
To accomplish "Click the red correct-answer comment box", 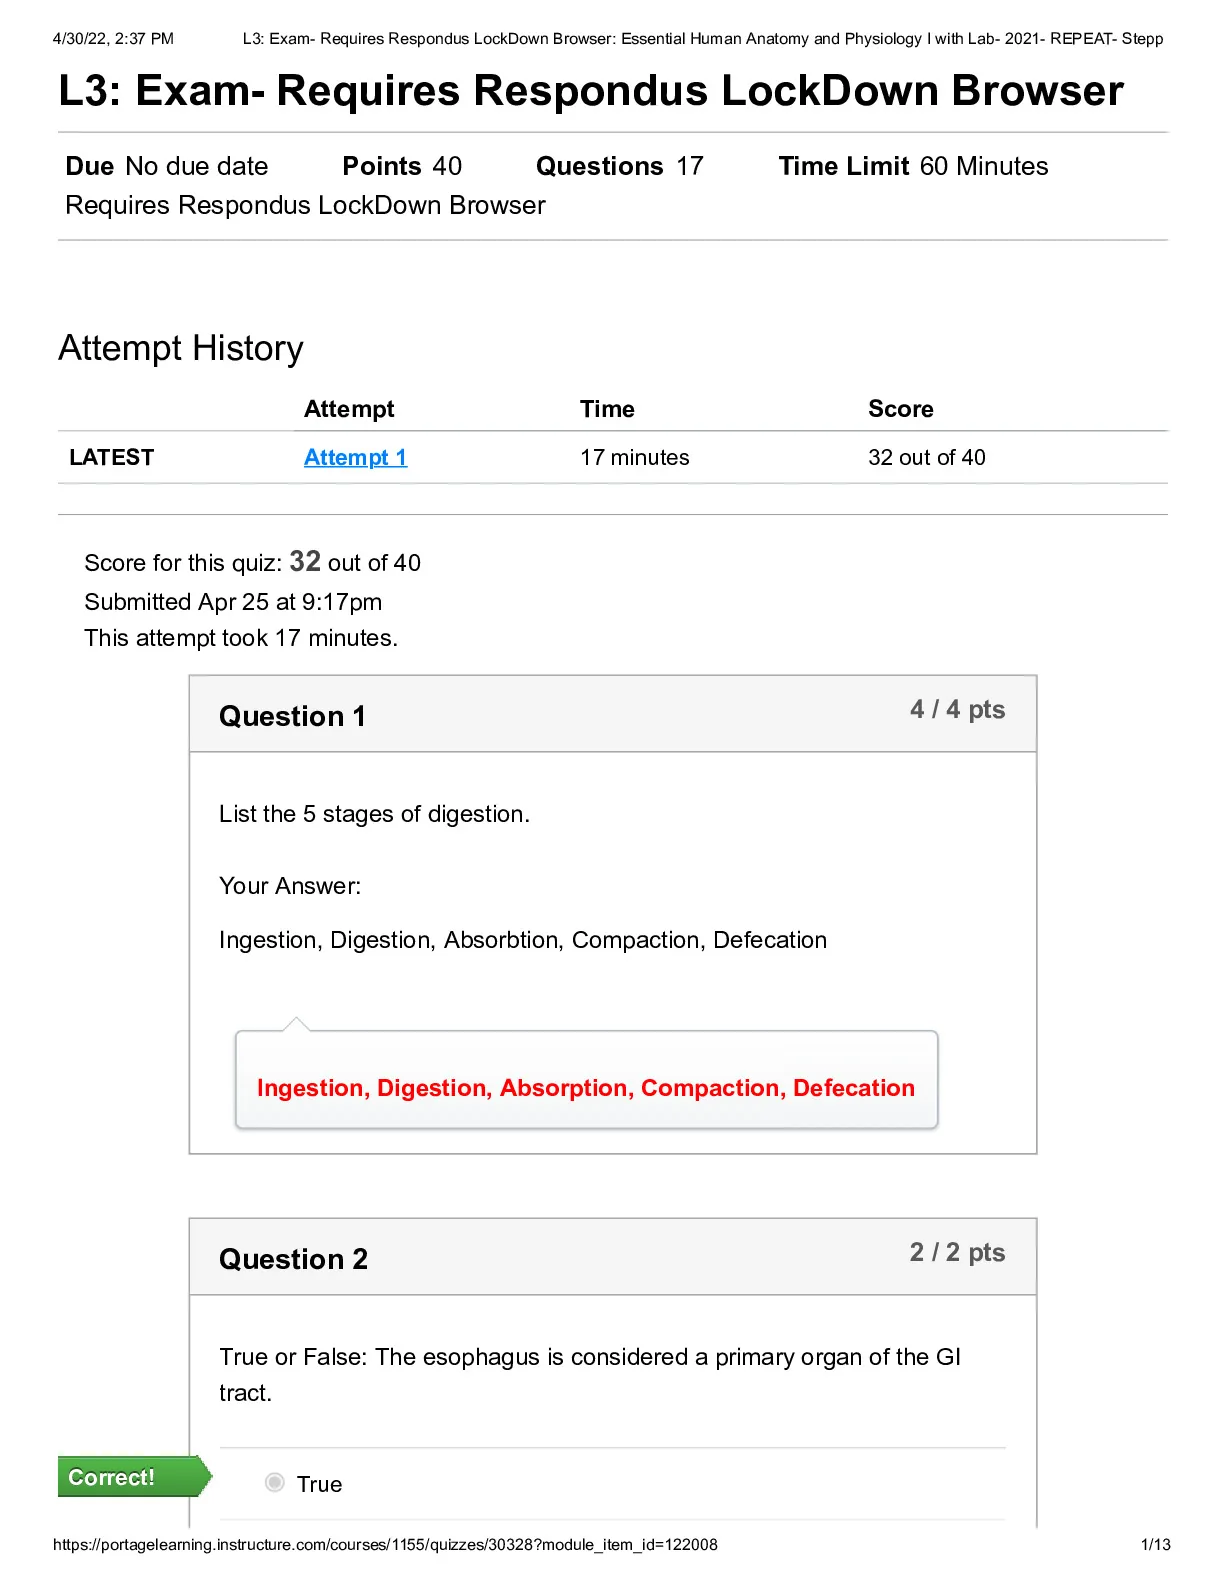I will pyautogui.click(x=586, y=1080).
